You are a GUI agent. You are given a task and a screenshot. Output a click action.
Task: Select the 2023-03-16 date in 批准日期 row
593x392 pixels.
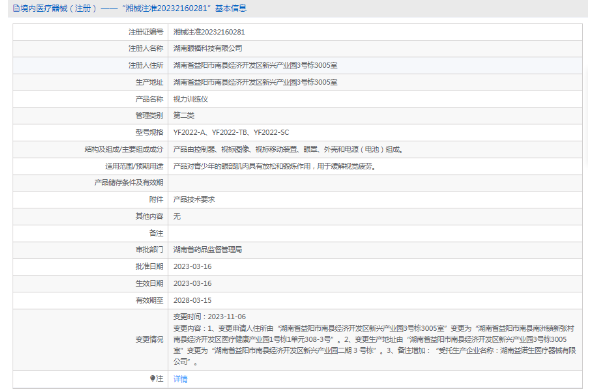click(192, 266)
